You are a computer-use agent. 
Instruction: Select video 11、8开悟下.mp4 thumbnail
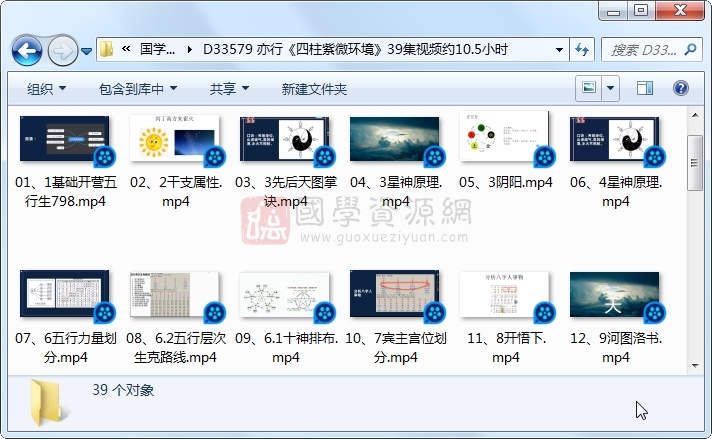[x=504, y=294]
